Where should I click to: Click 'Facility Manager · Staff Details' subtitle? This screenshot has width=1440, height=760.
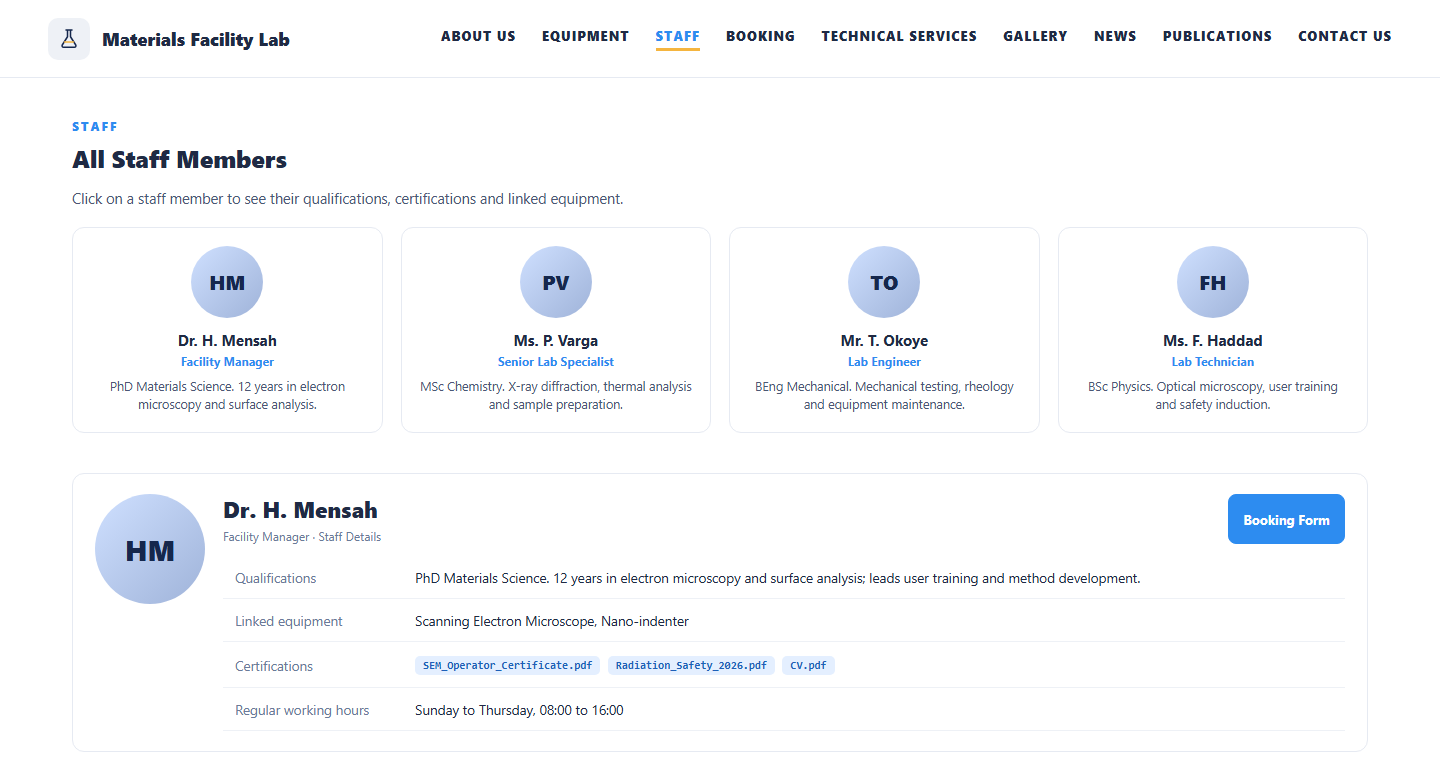pos(302,537)
